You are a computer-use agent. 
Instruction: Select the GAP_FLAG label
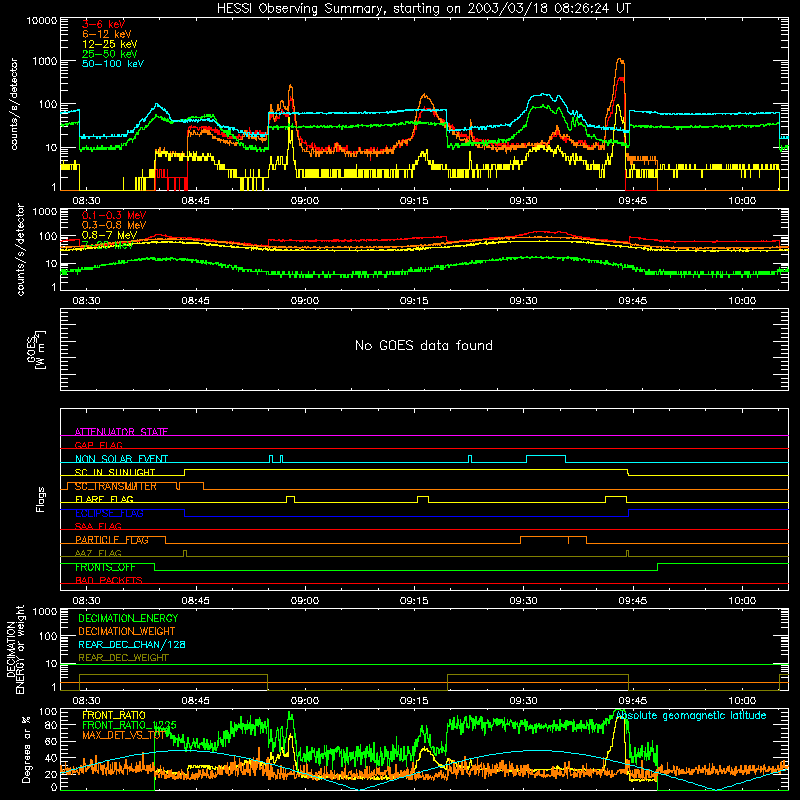[98, 445]
